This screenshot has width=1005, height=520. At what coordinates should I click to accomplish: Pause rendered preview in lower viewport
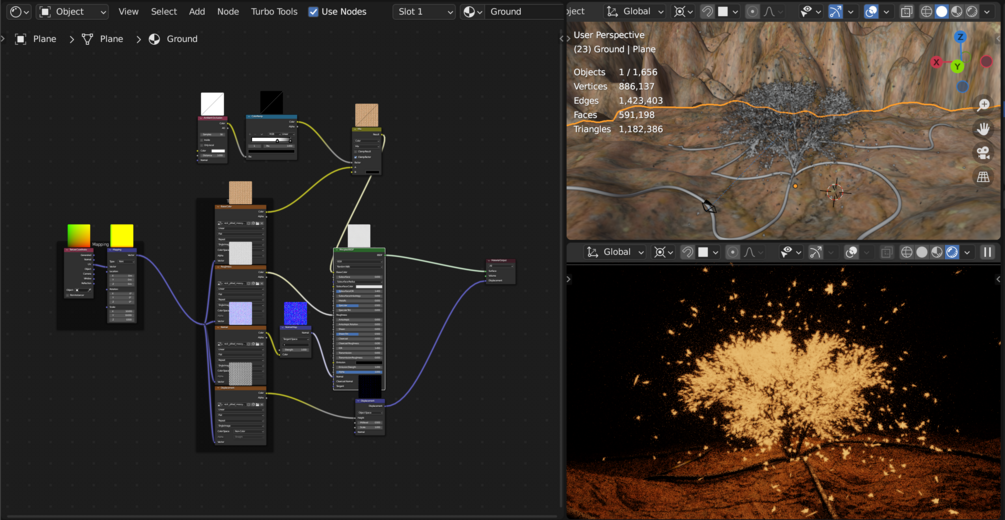987,252
